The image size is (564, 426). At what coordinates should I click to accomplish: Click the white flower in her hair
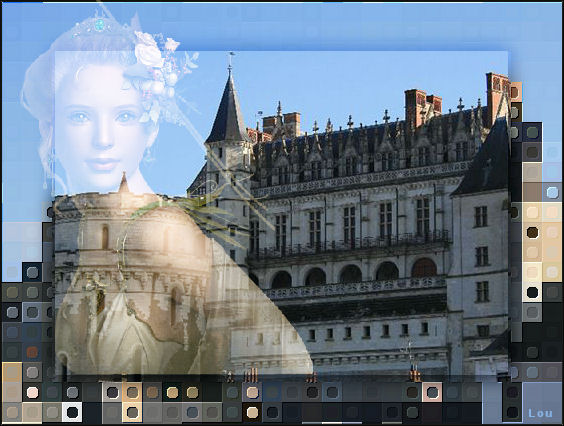coord(148,49)
